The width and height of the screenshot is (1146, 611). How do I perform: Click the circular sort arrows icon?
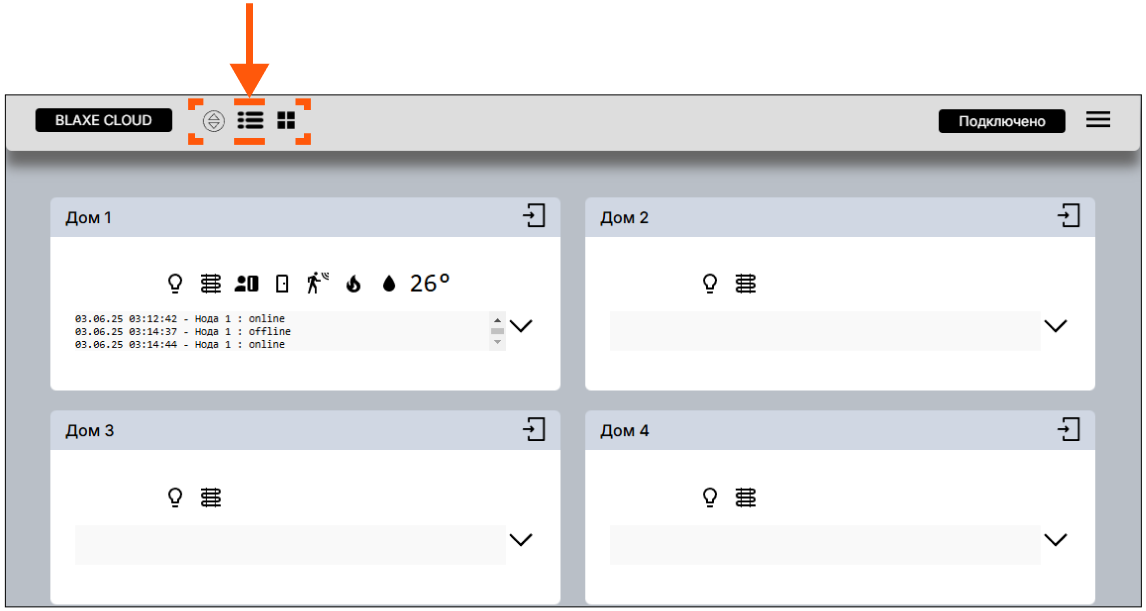[213, 121]
